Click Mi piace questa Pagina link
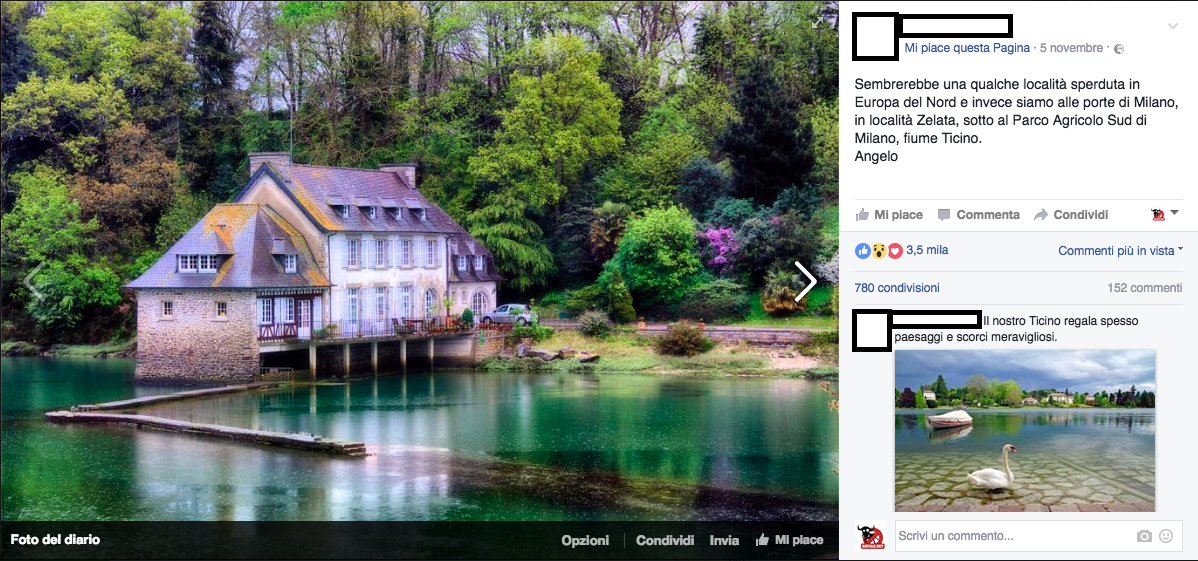1198x561 pixels. click(968, 48)
